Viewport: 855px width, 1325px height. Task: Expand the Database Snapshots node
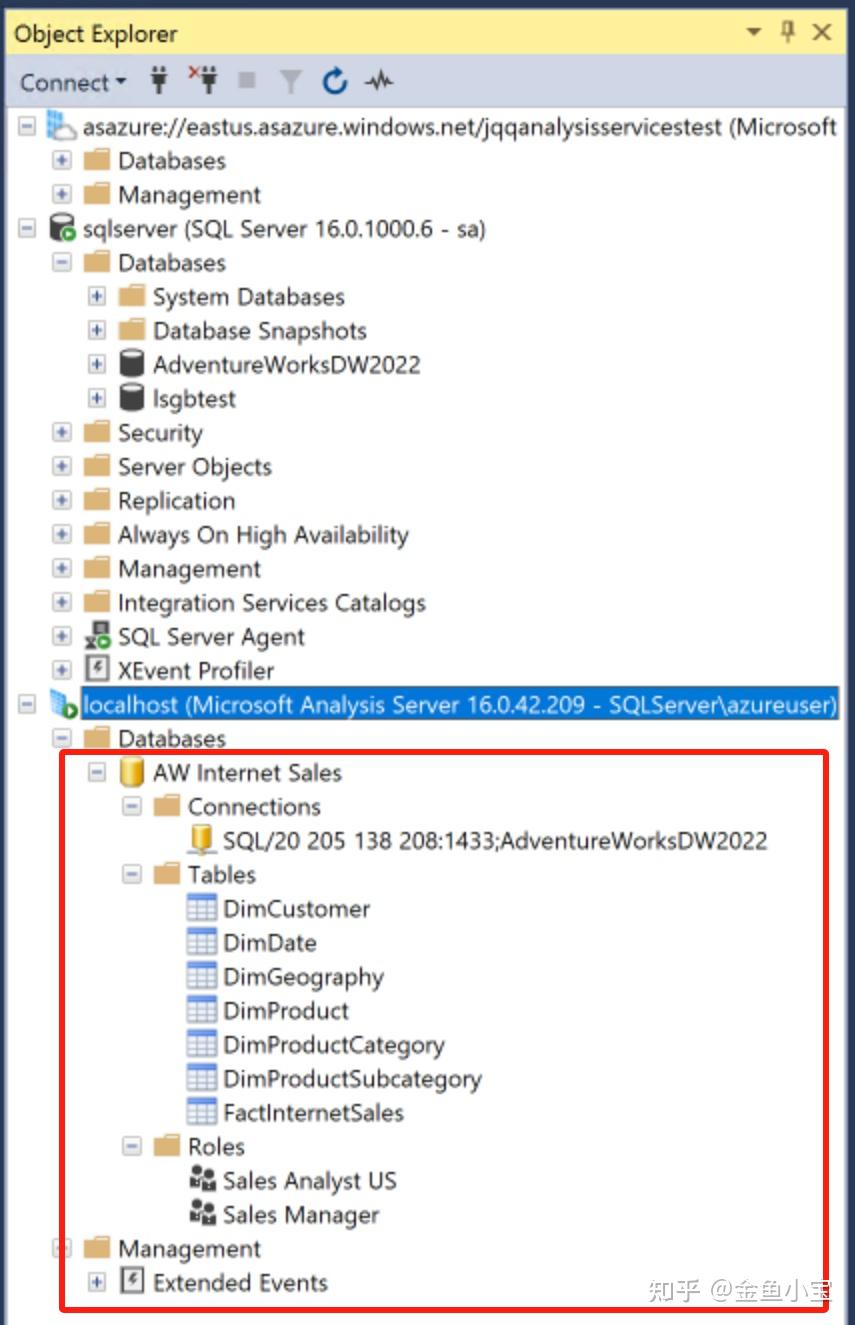pos(97,330)
